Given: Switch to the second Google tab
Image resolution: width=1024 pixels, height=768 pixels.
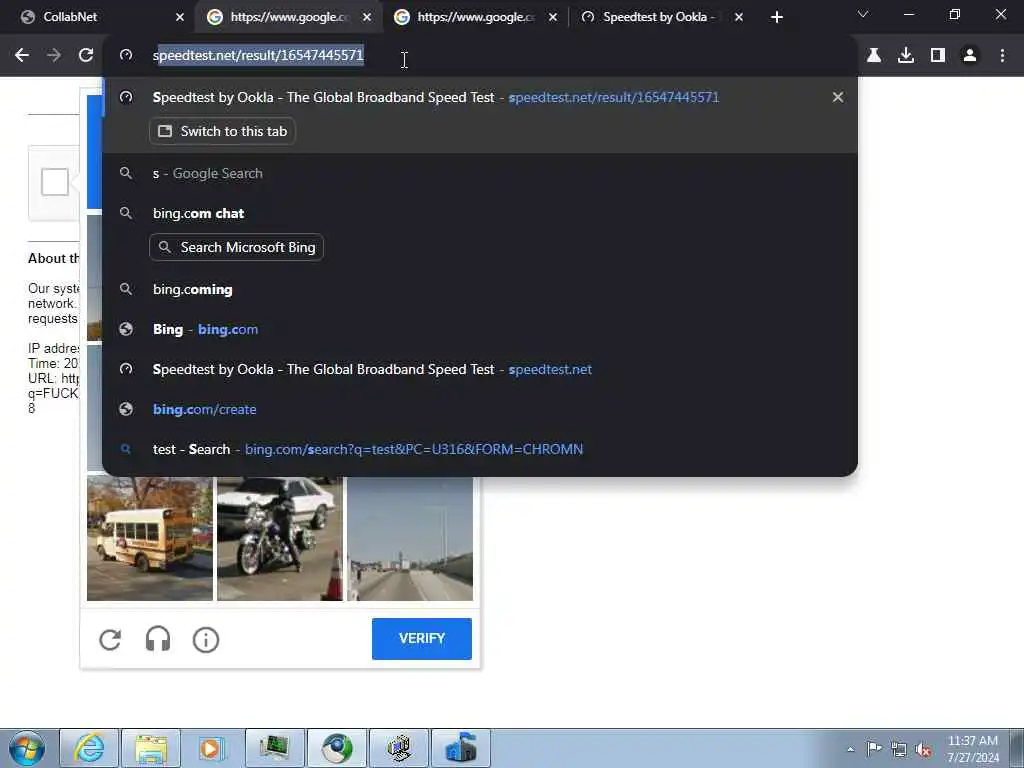Looking at the screenshot, I should pyautogui.click(x=474, y=17).
